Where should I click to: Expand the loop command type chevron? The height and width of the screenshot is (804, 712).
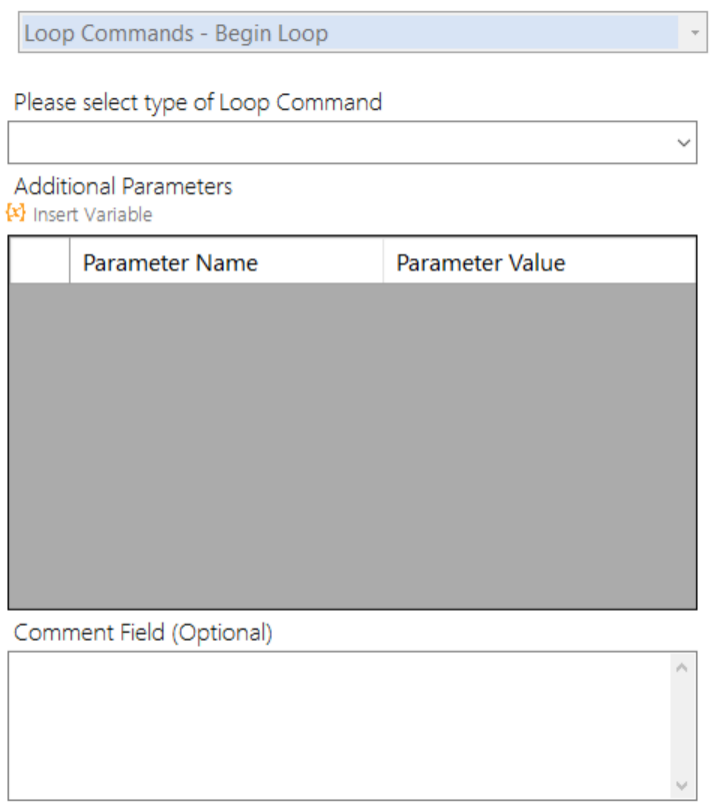point(684,143)
